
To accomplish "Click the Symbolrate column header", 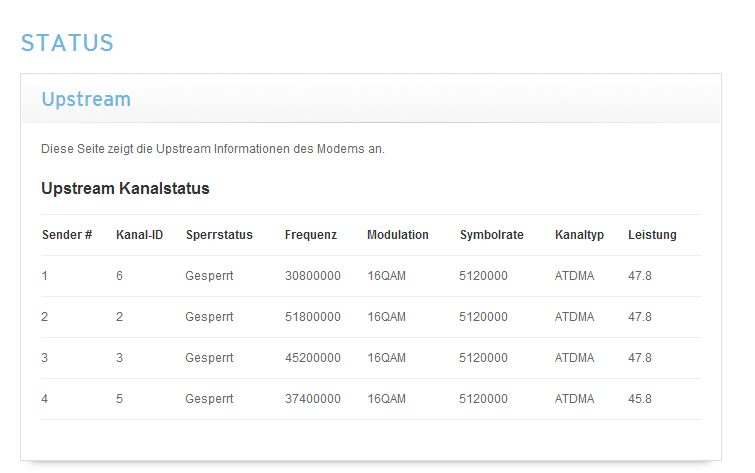I will tap(492, 235).
